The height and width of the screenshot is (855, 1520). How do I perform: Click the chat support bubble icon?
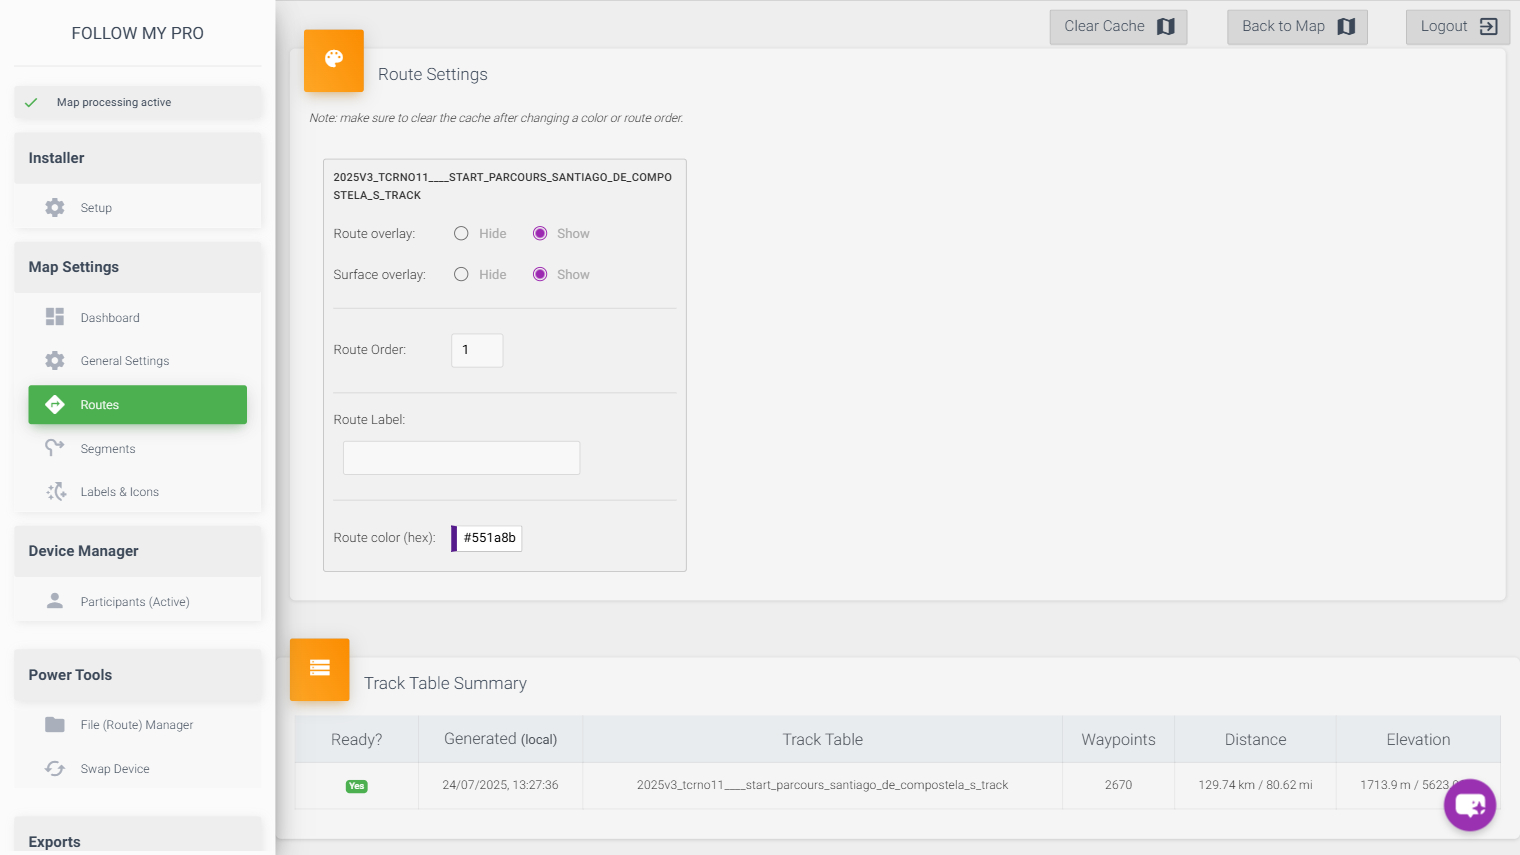pos(1469,804)
